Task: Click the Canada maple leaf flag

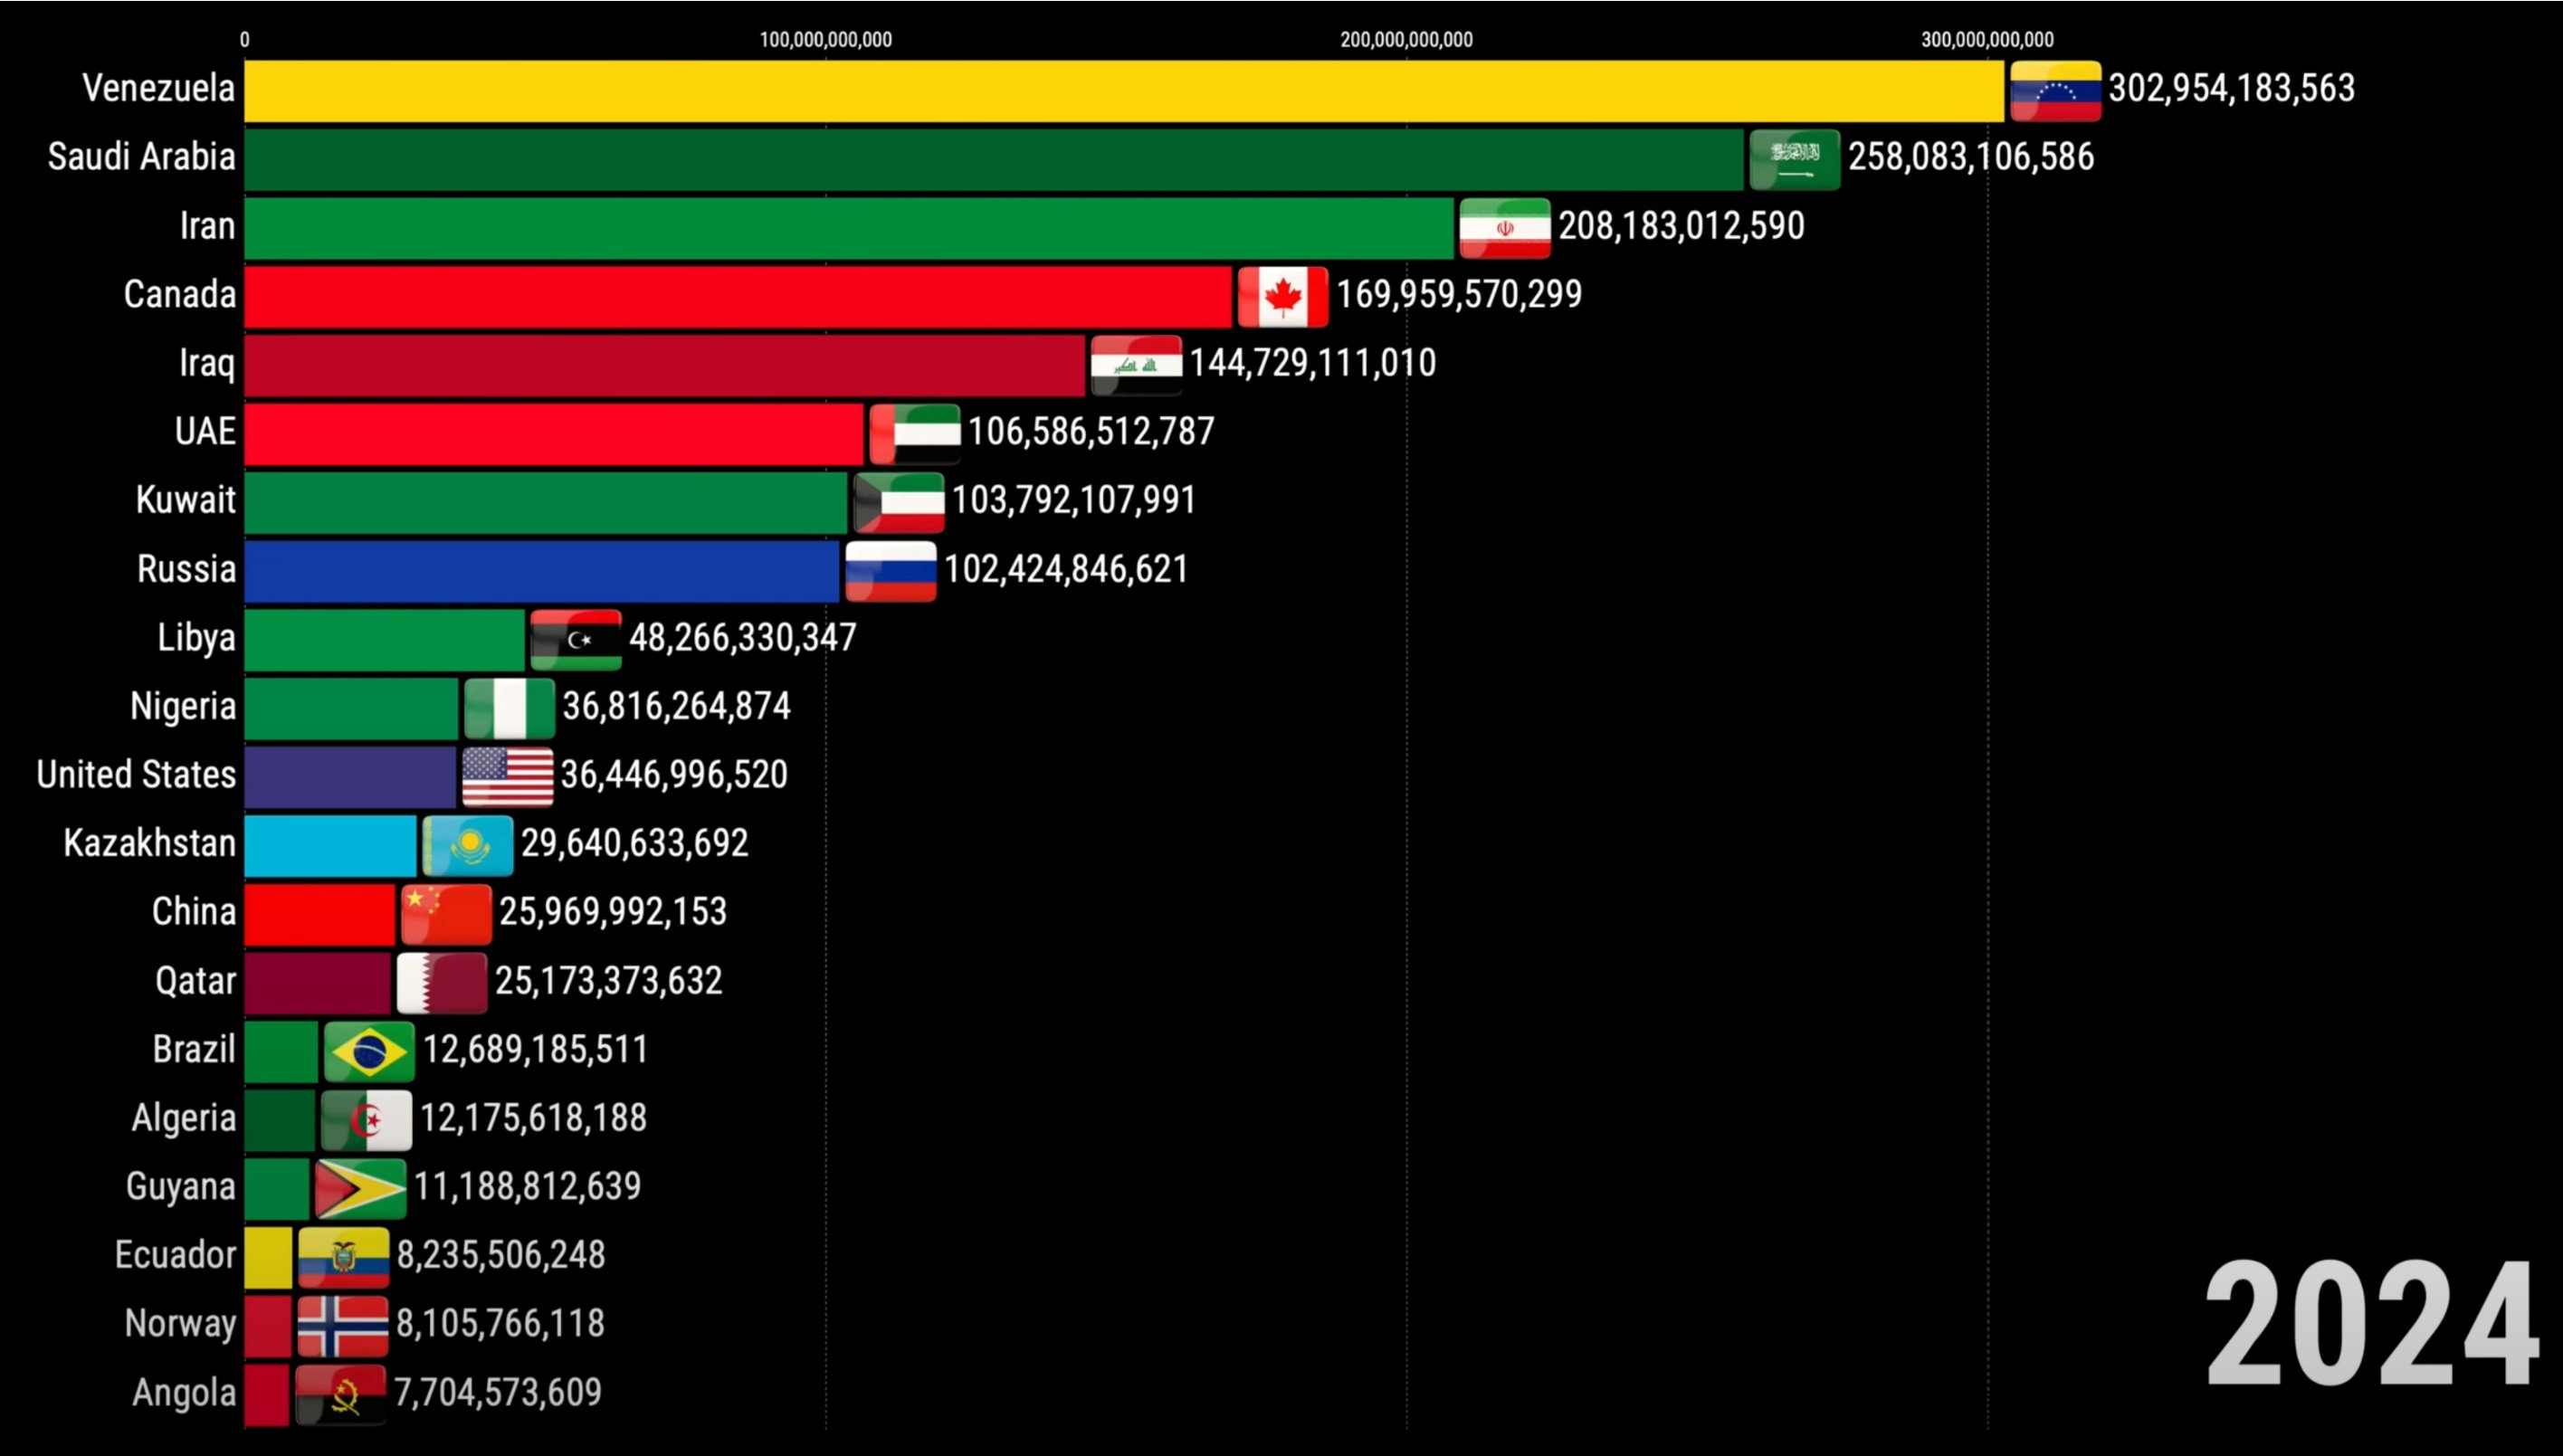Action: (x=1282, y=297)
